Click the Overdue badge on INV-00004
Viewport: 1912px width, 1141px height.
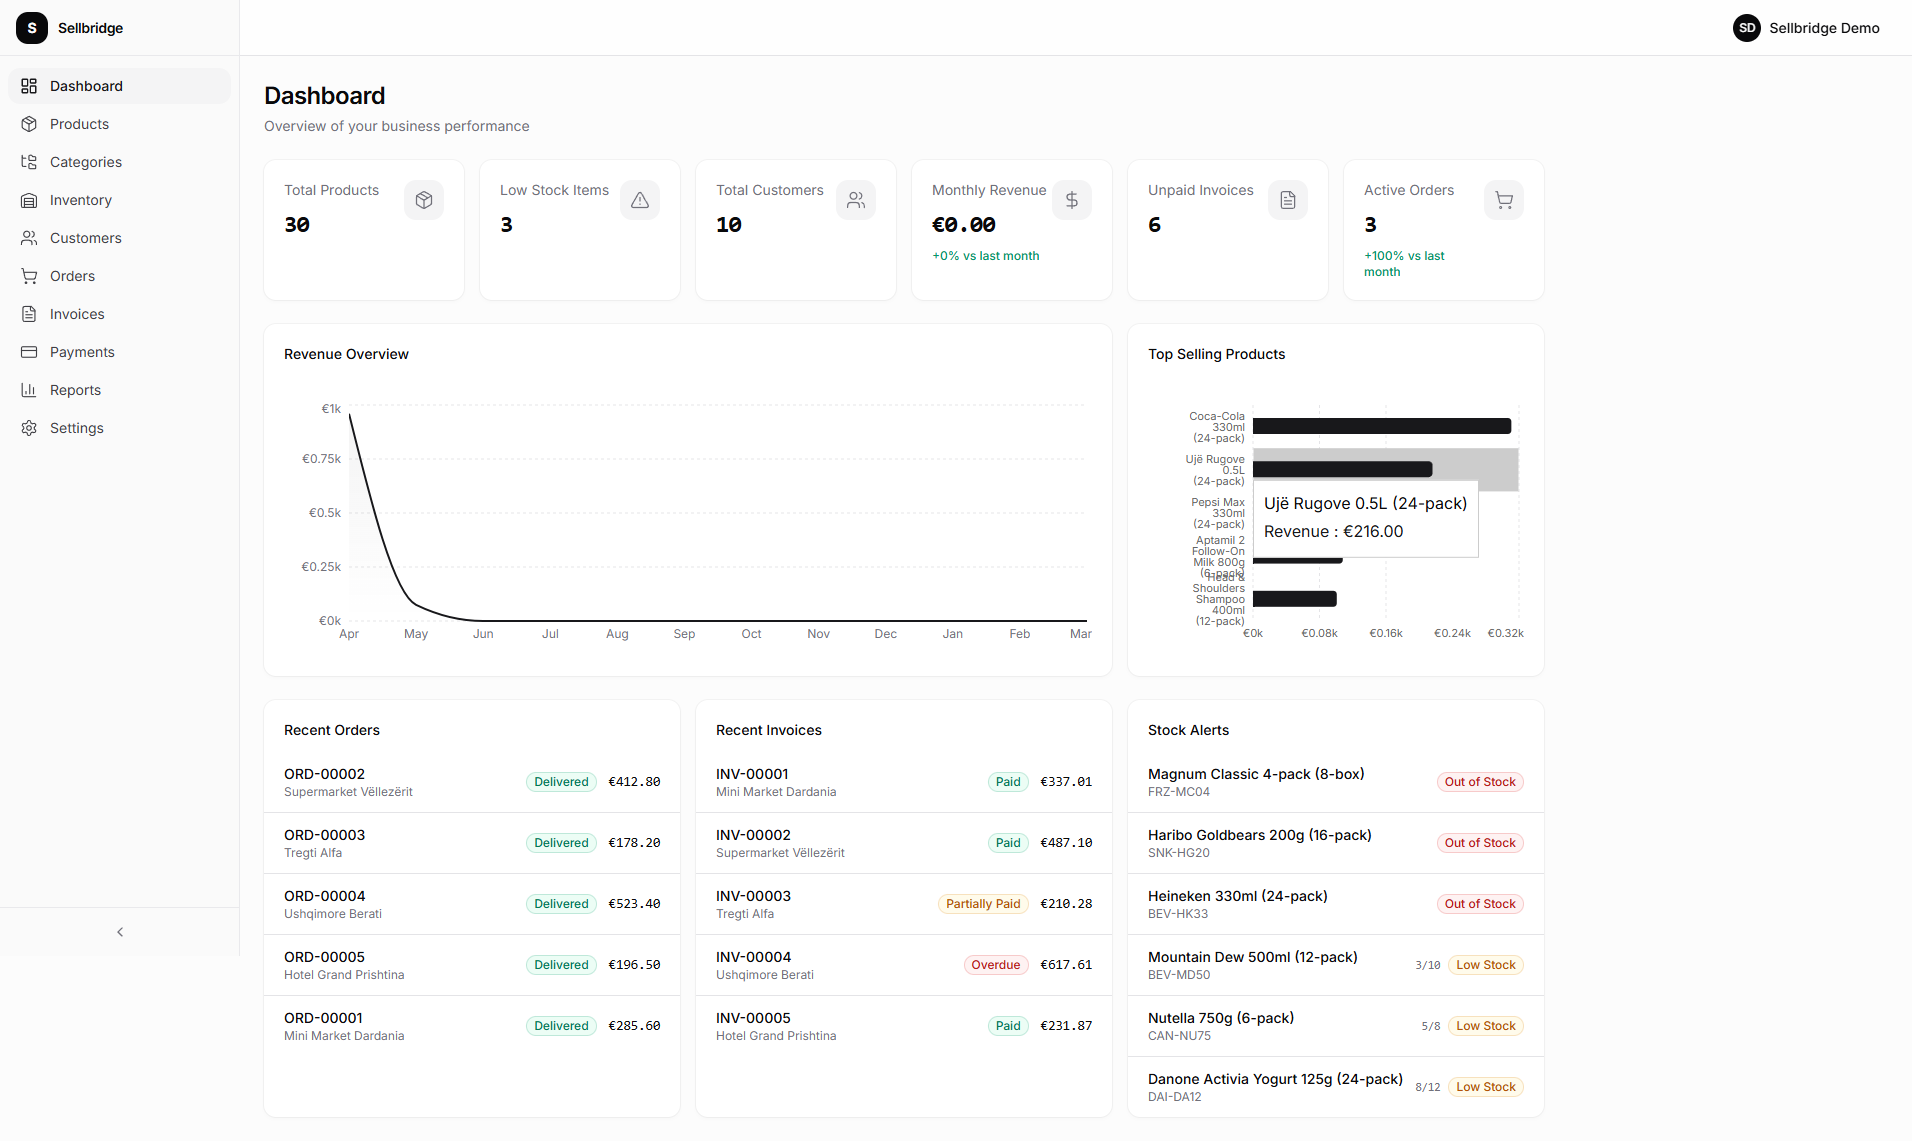[x=995, y=964]
